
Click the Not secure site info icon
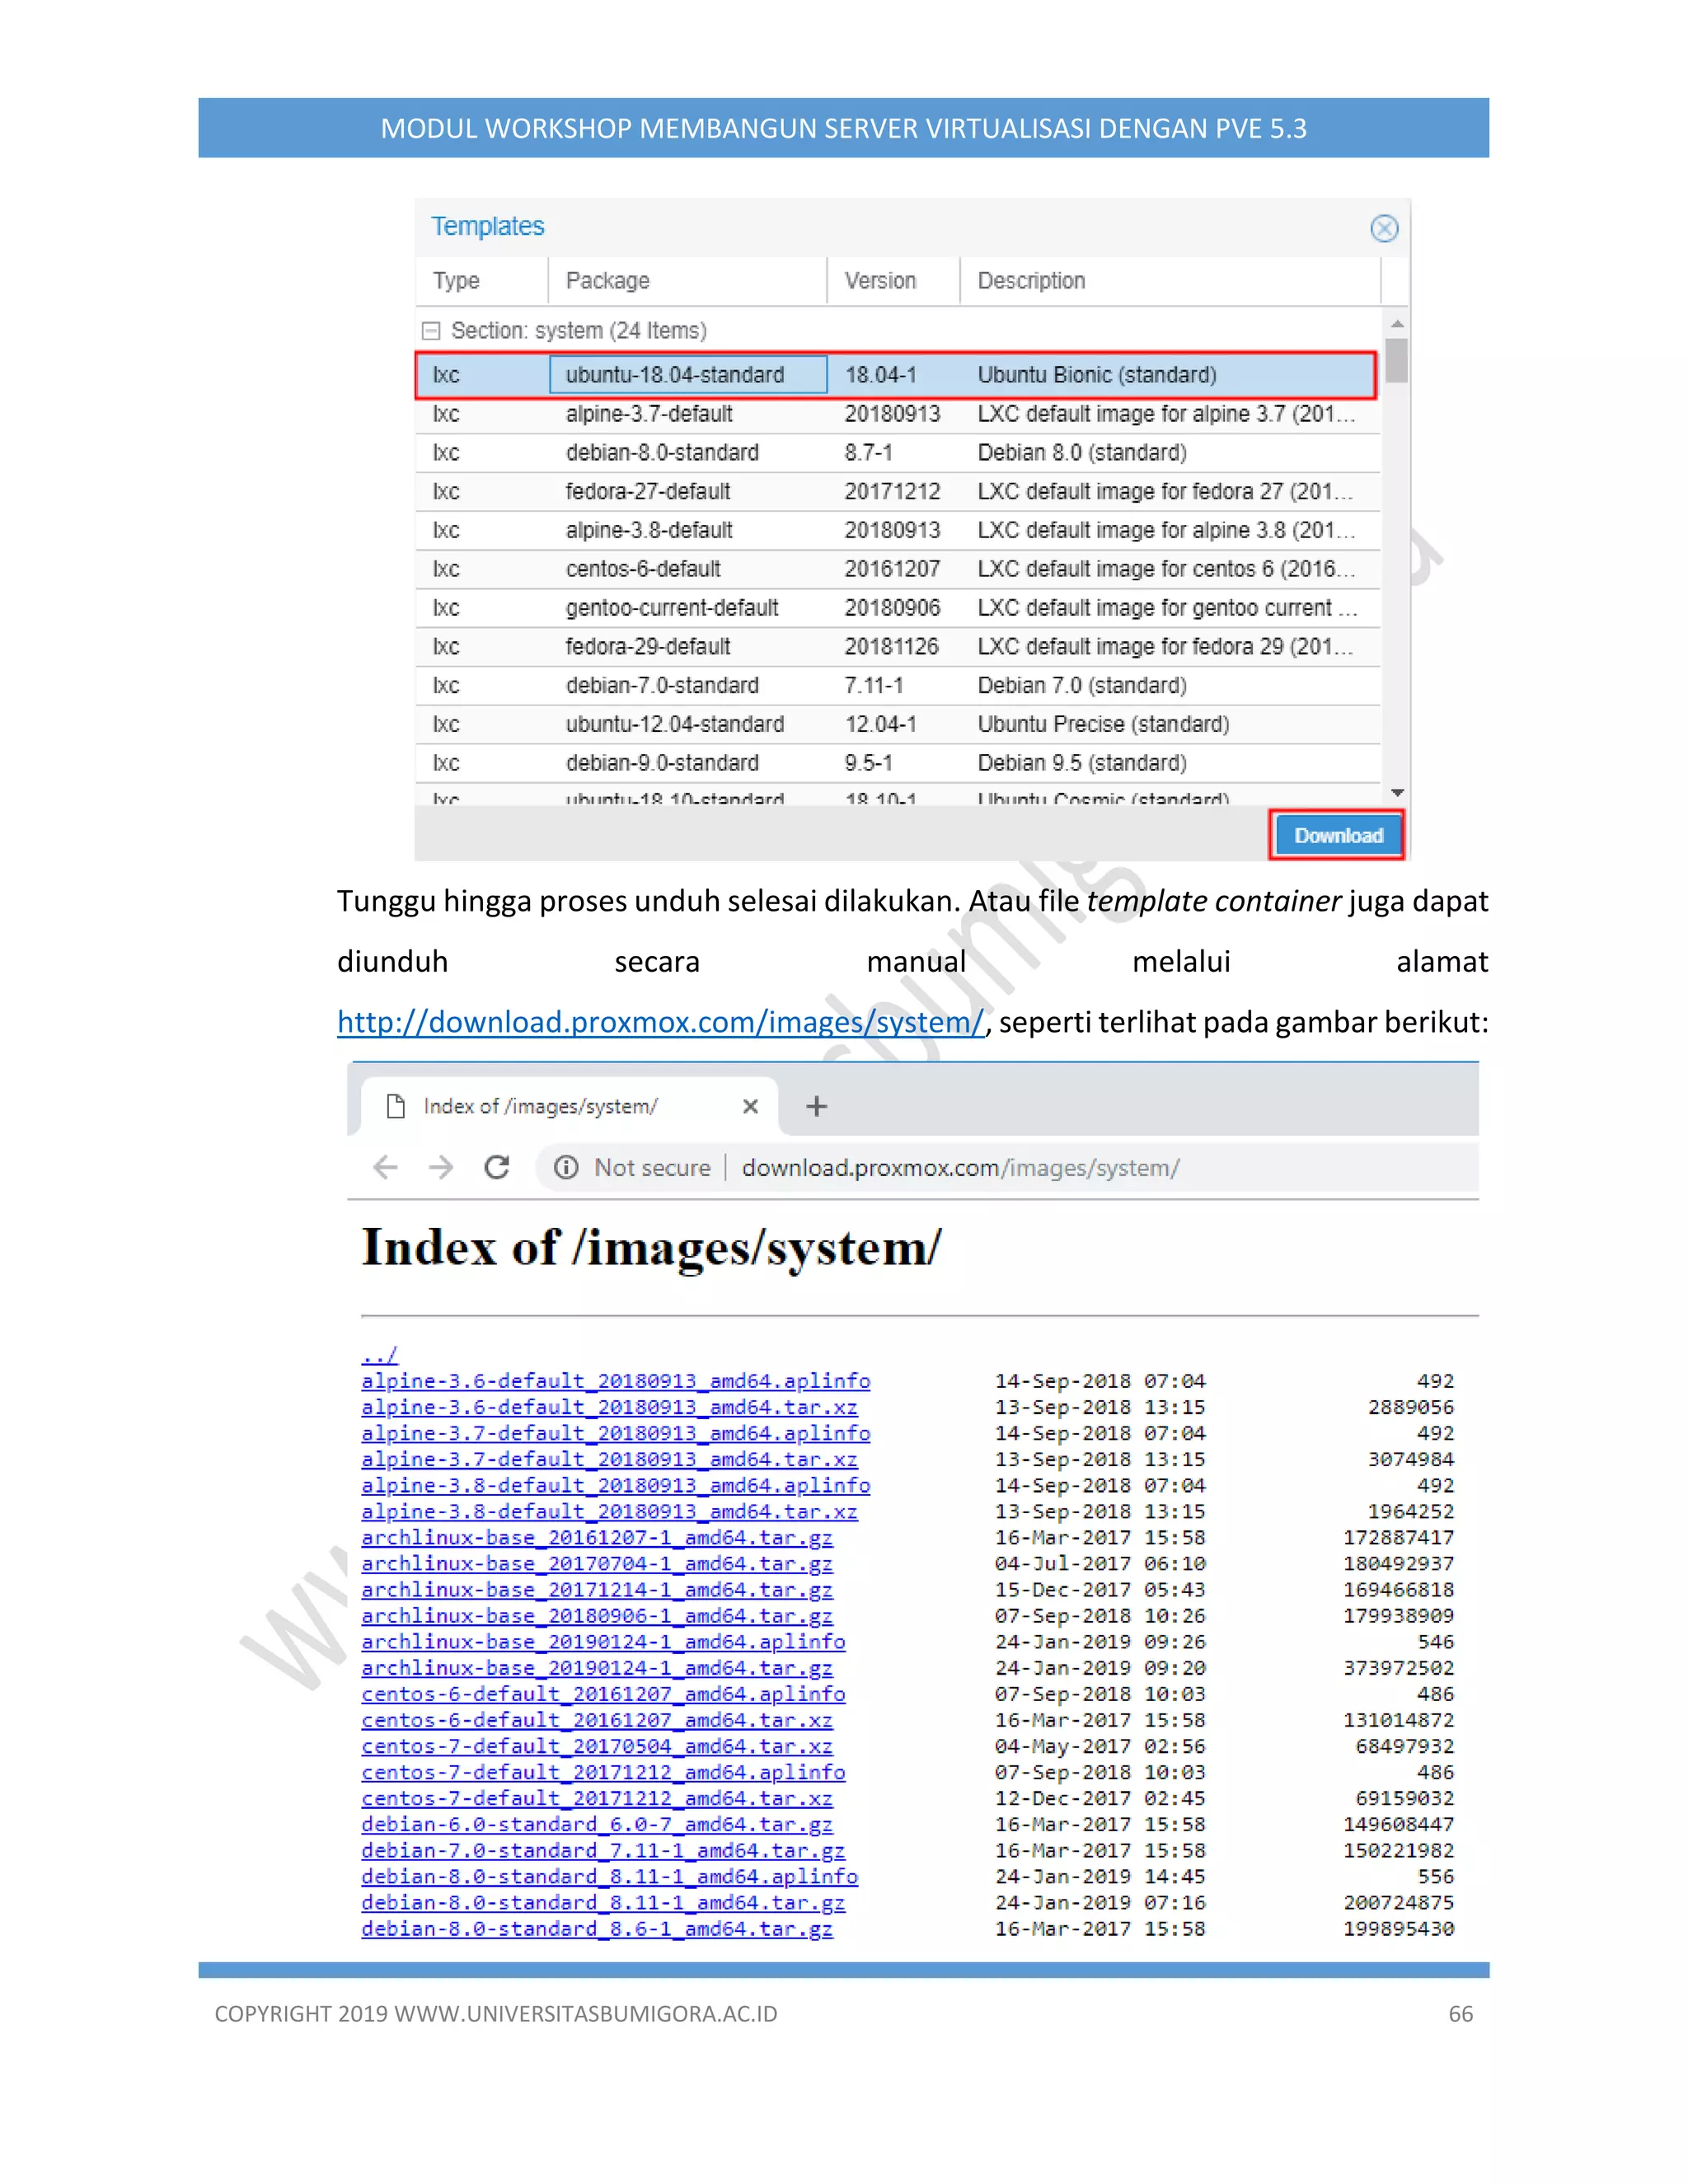pos(566,1167)
